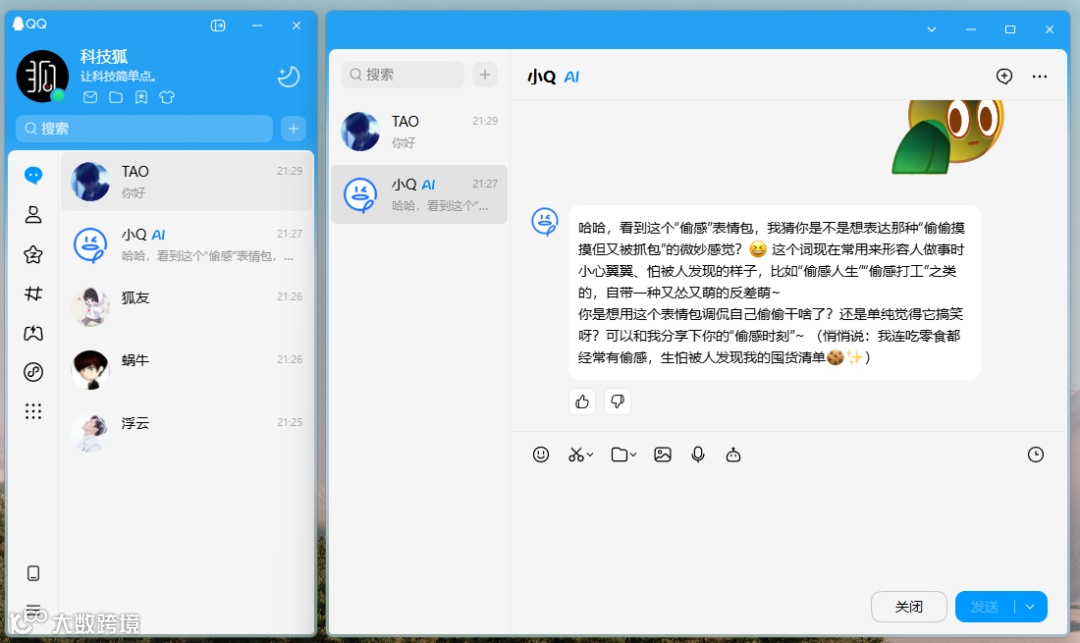Viewport: 1080px width, 643px height.
Task: Click the scissors screenshot tool
Action: (x=576, y=454)
